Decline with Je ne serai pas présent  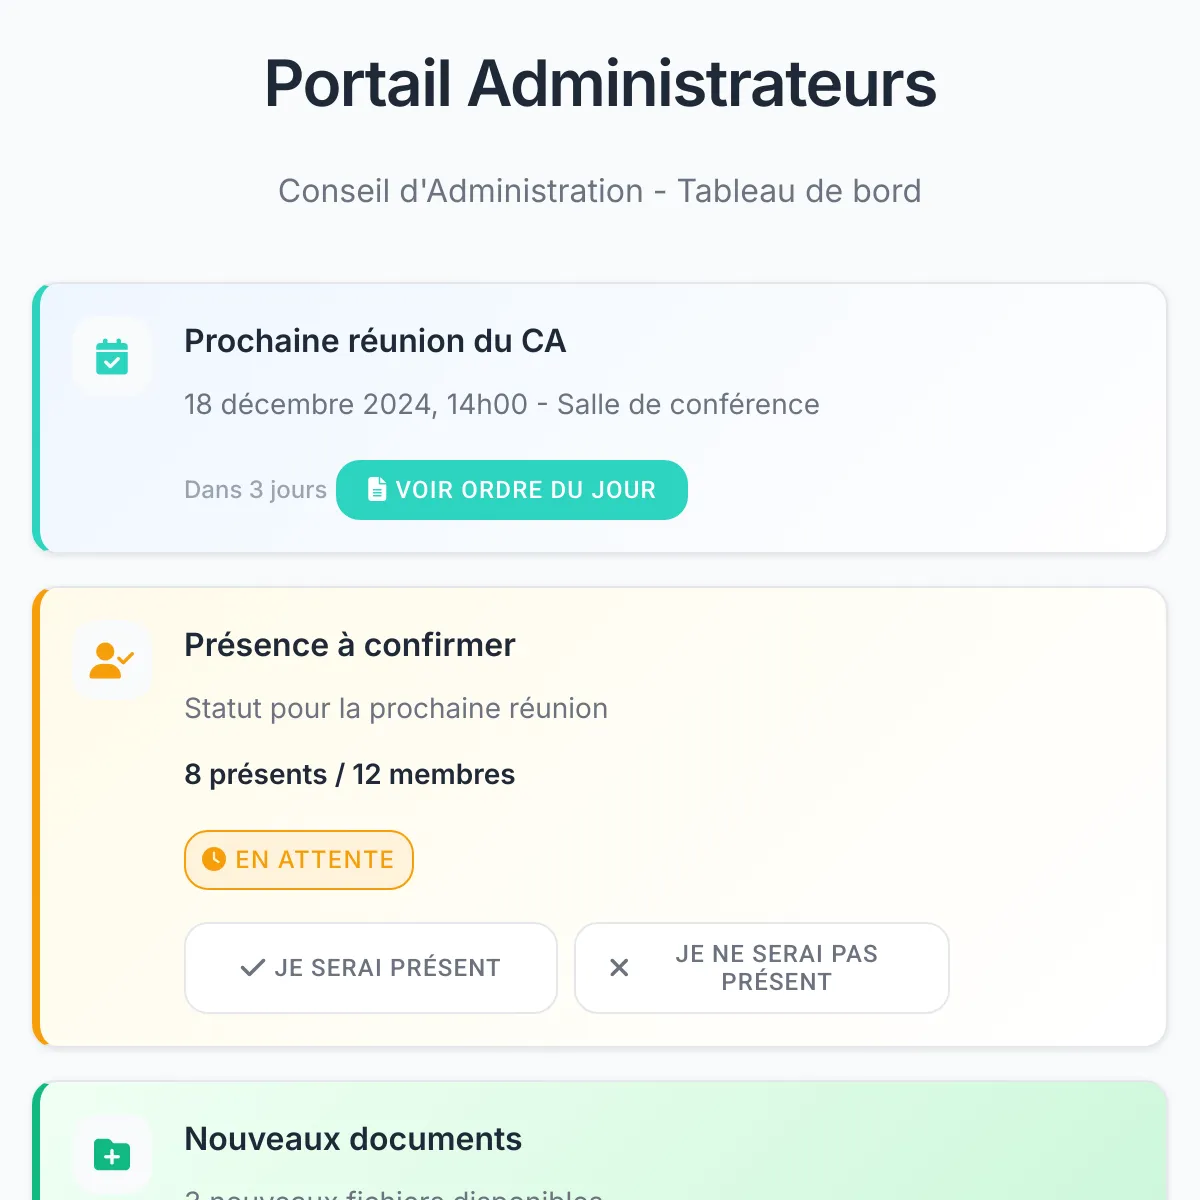(762, 968)
